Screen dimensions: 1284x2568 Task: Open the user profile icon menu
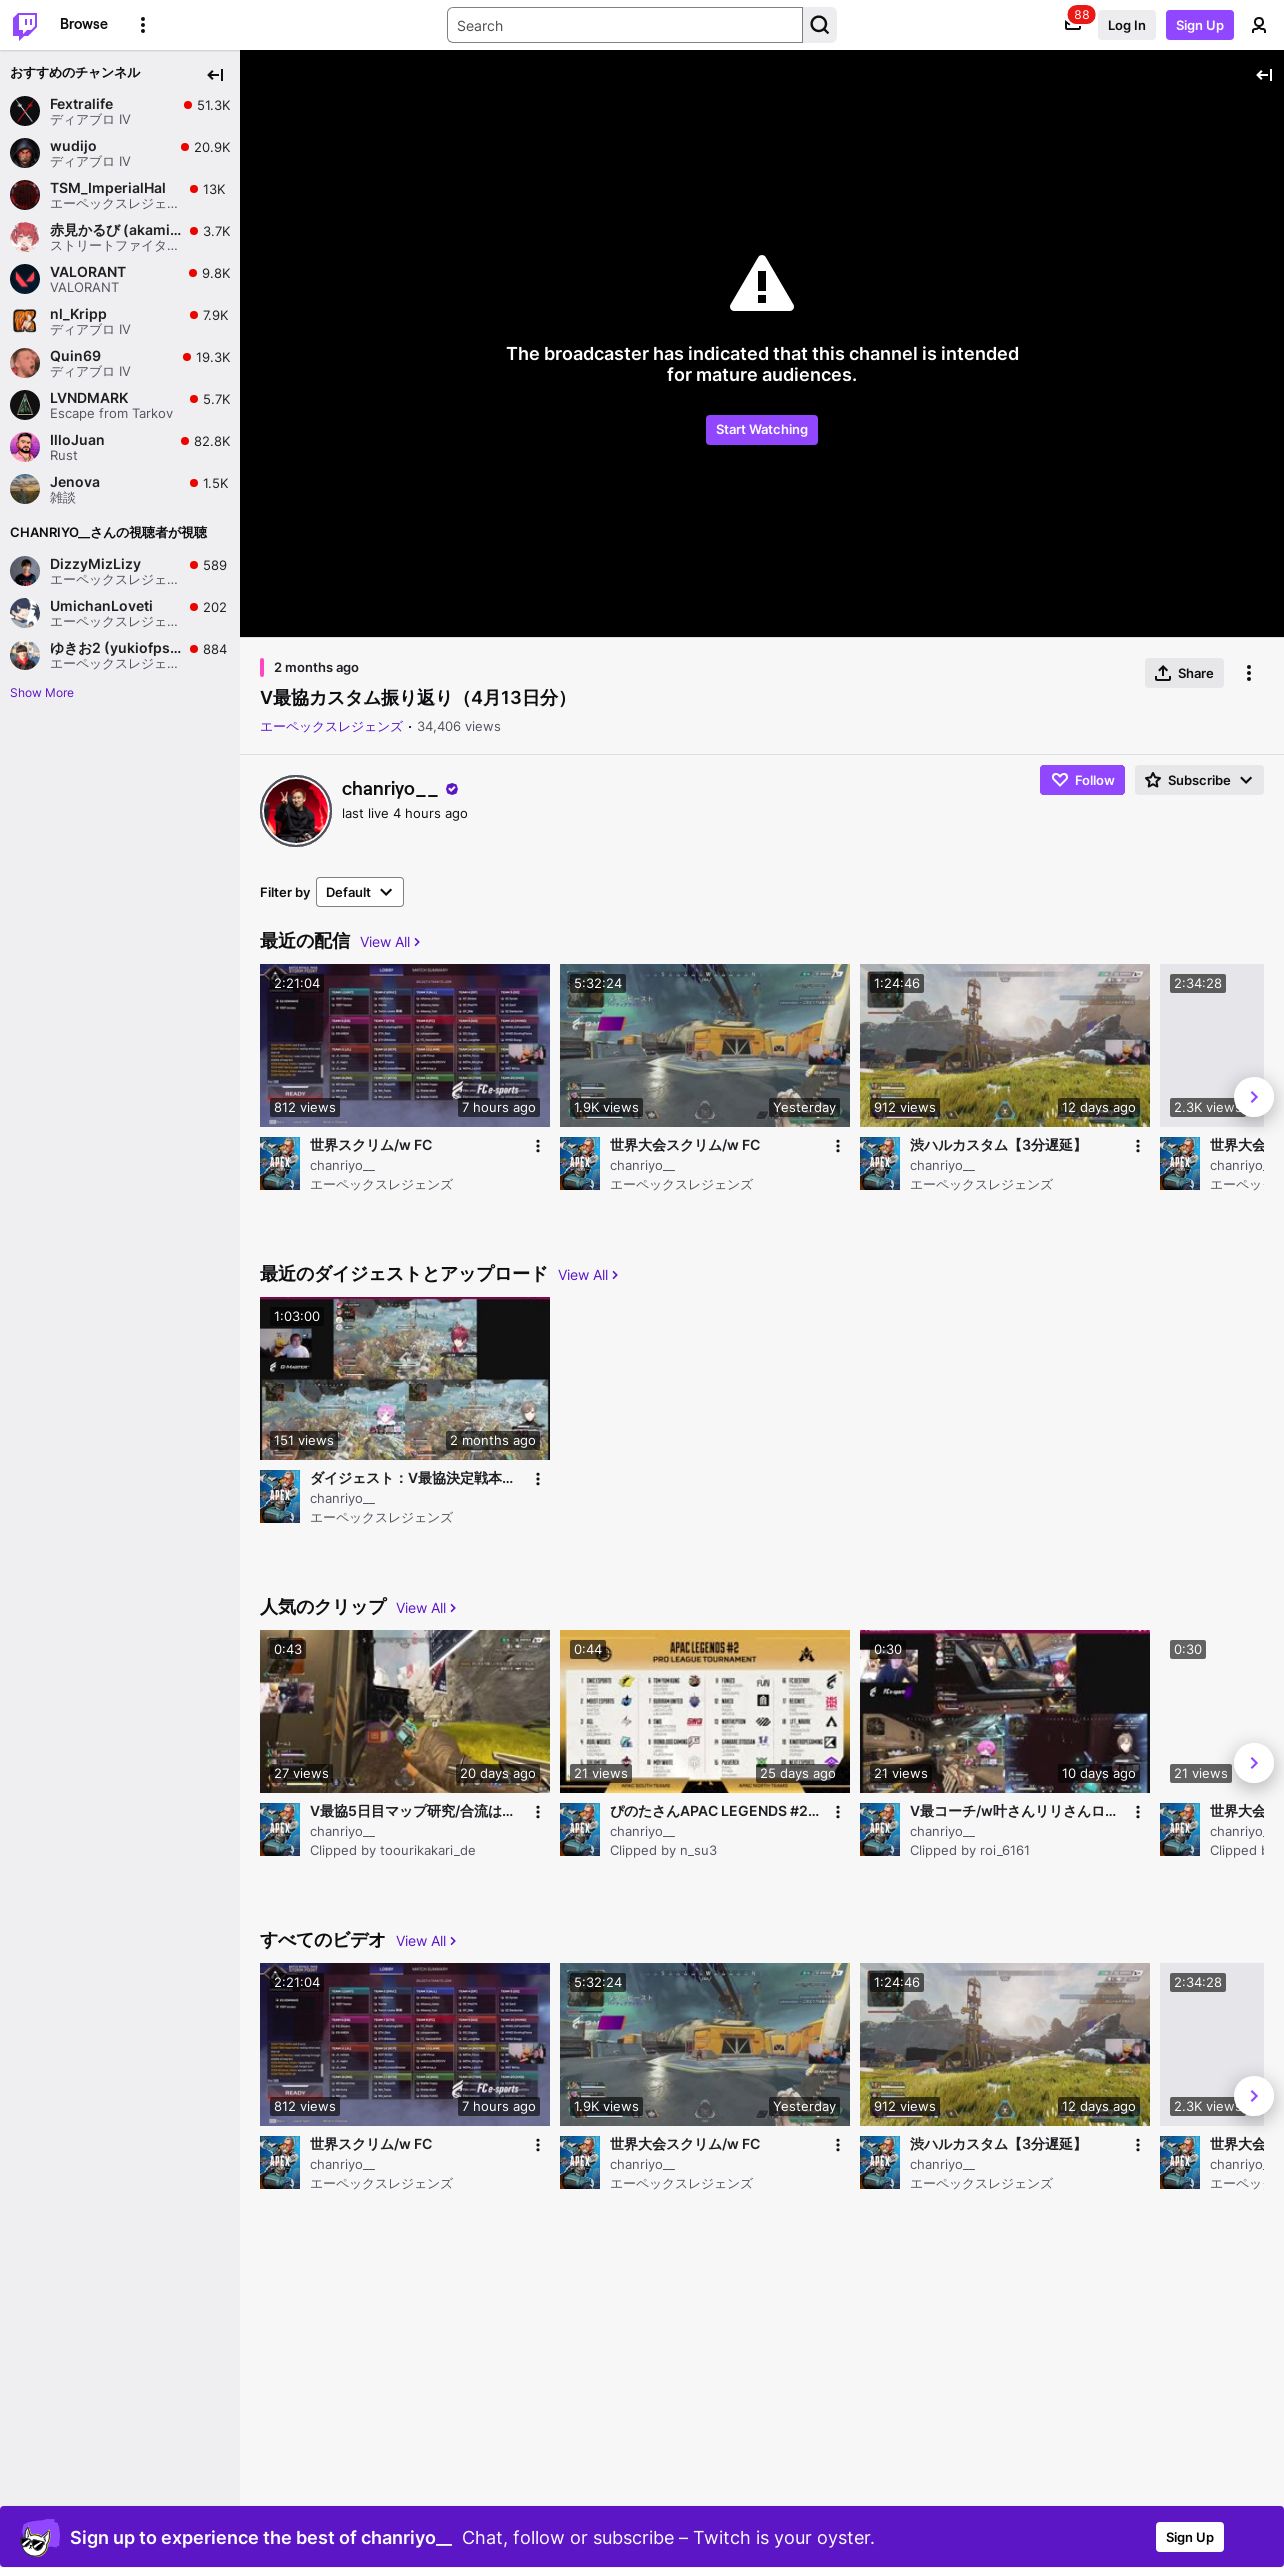click(1259, 25)
